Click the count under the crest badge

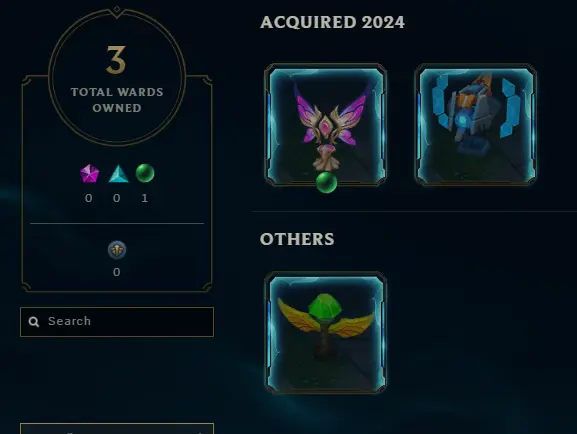pos(117,272)
